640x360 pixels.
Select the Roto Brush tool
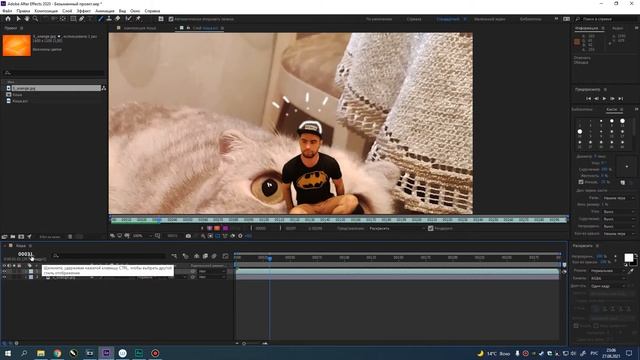pyautogui.click(x=129, y=19)
